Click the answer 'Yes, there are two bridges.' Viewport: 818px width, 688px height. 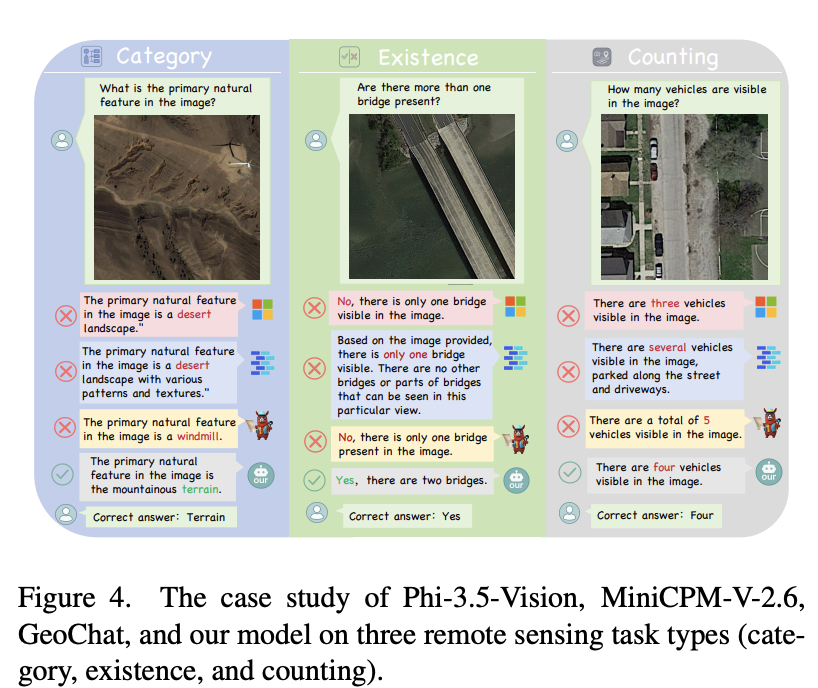411,480
